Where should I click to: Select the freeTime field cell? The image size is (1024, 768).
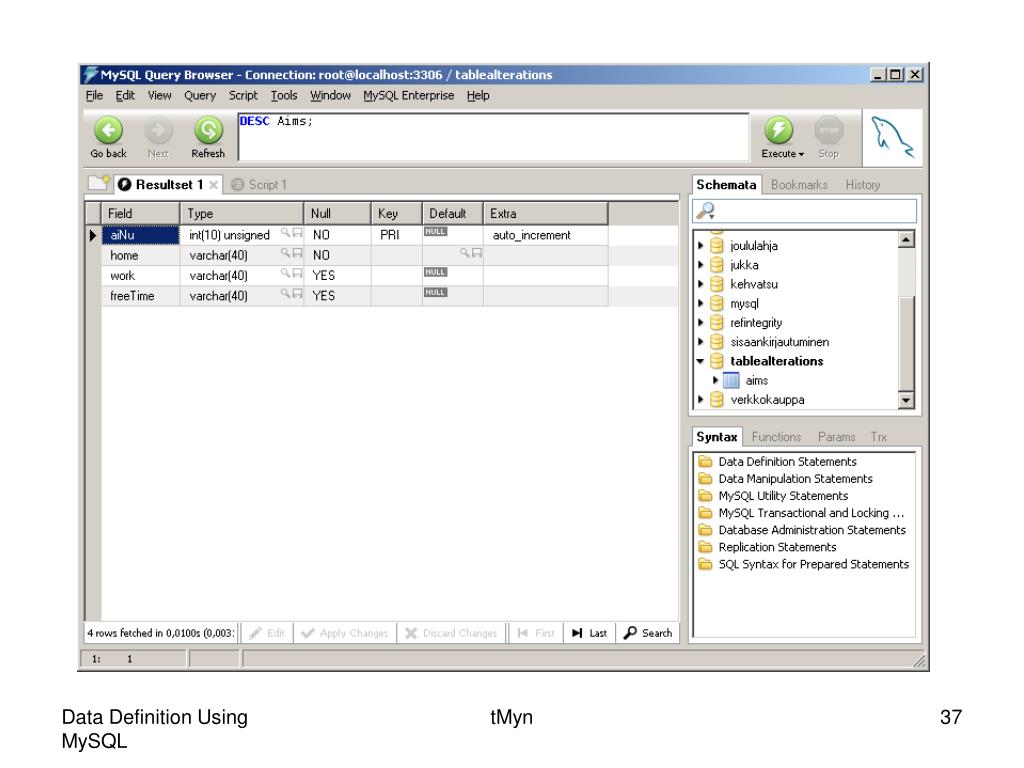pos(140,296)
